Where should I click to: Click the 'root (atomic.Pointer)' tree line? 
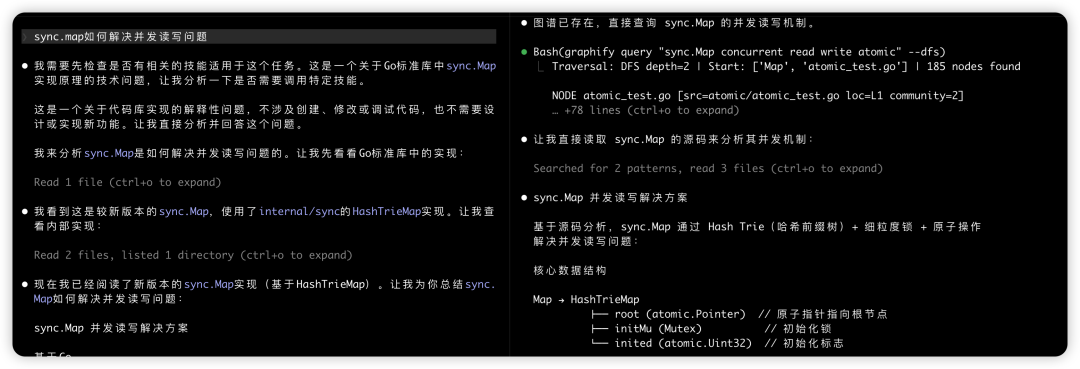point(739,314)
